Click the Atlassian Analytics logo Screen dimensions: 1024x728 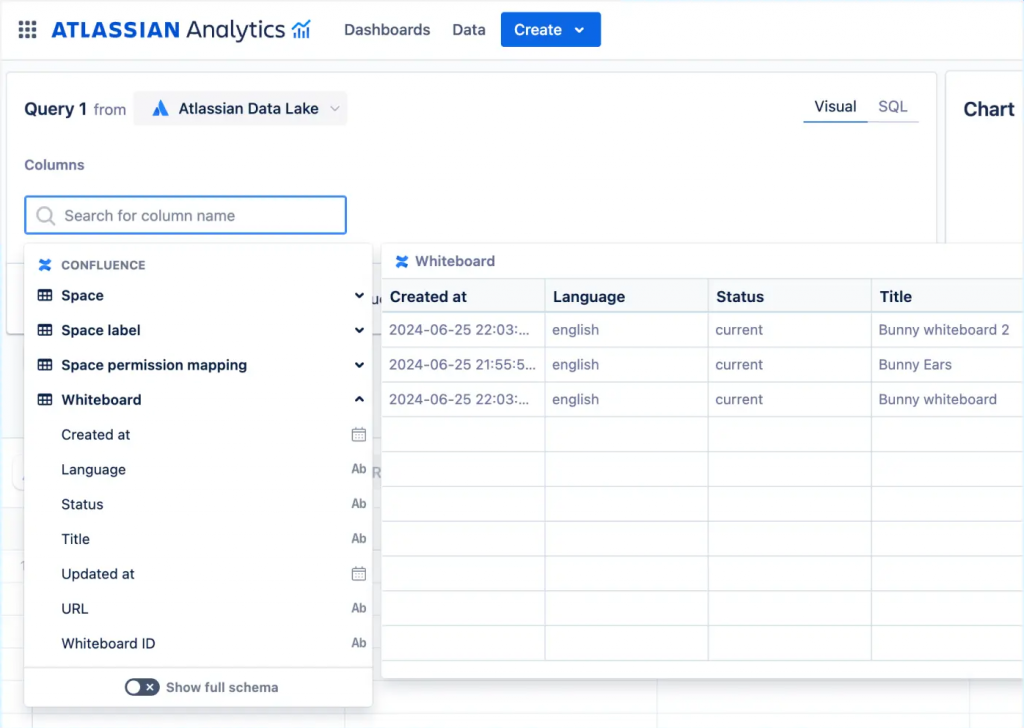(181, 29)
